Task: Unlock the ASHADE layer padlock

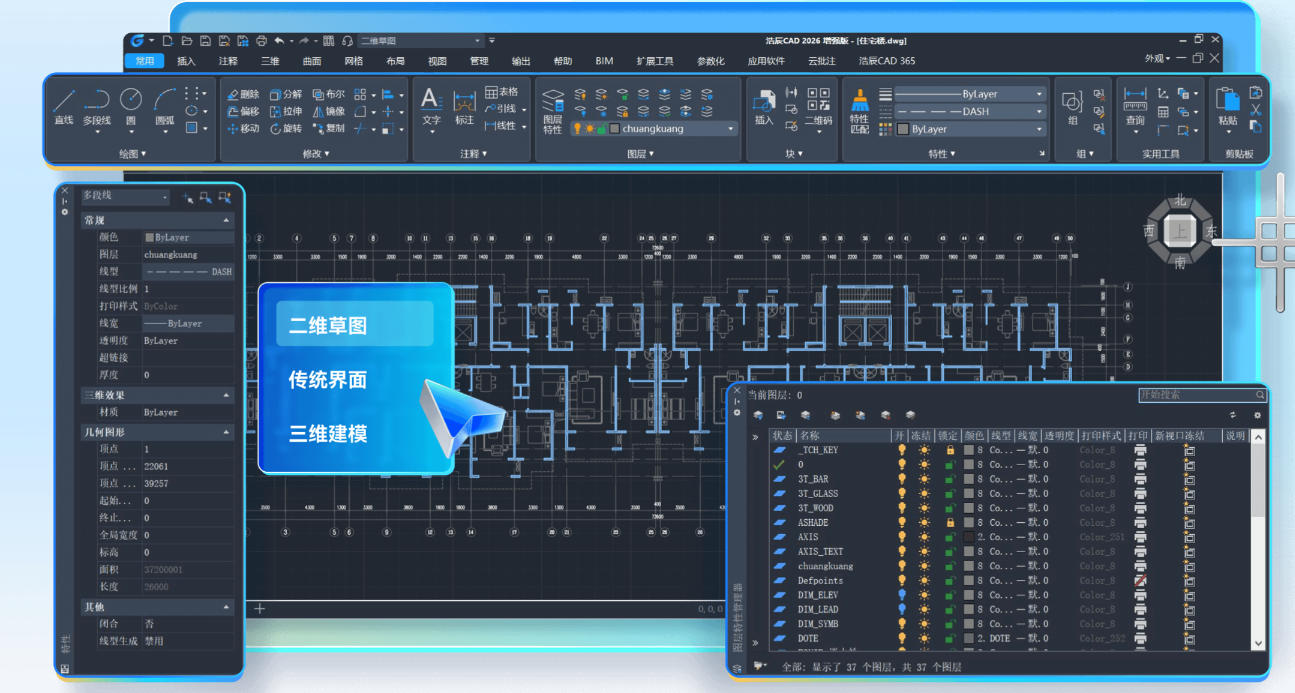Action: 950,522
